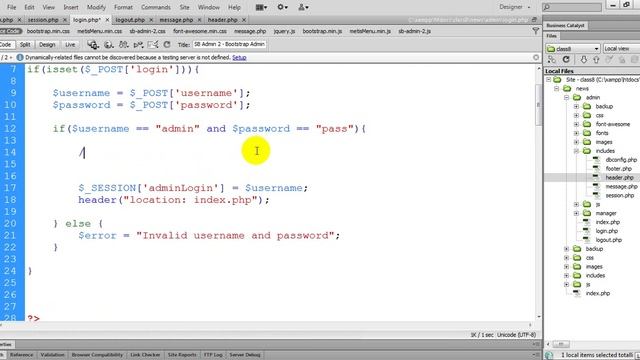Image resolution: width=640 pixels, height=360 pixels.
Task: Click the search field in the top bar
Action: (572, 7)
